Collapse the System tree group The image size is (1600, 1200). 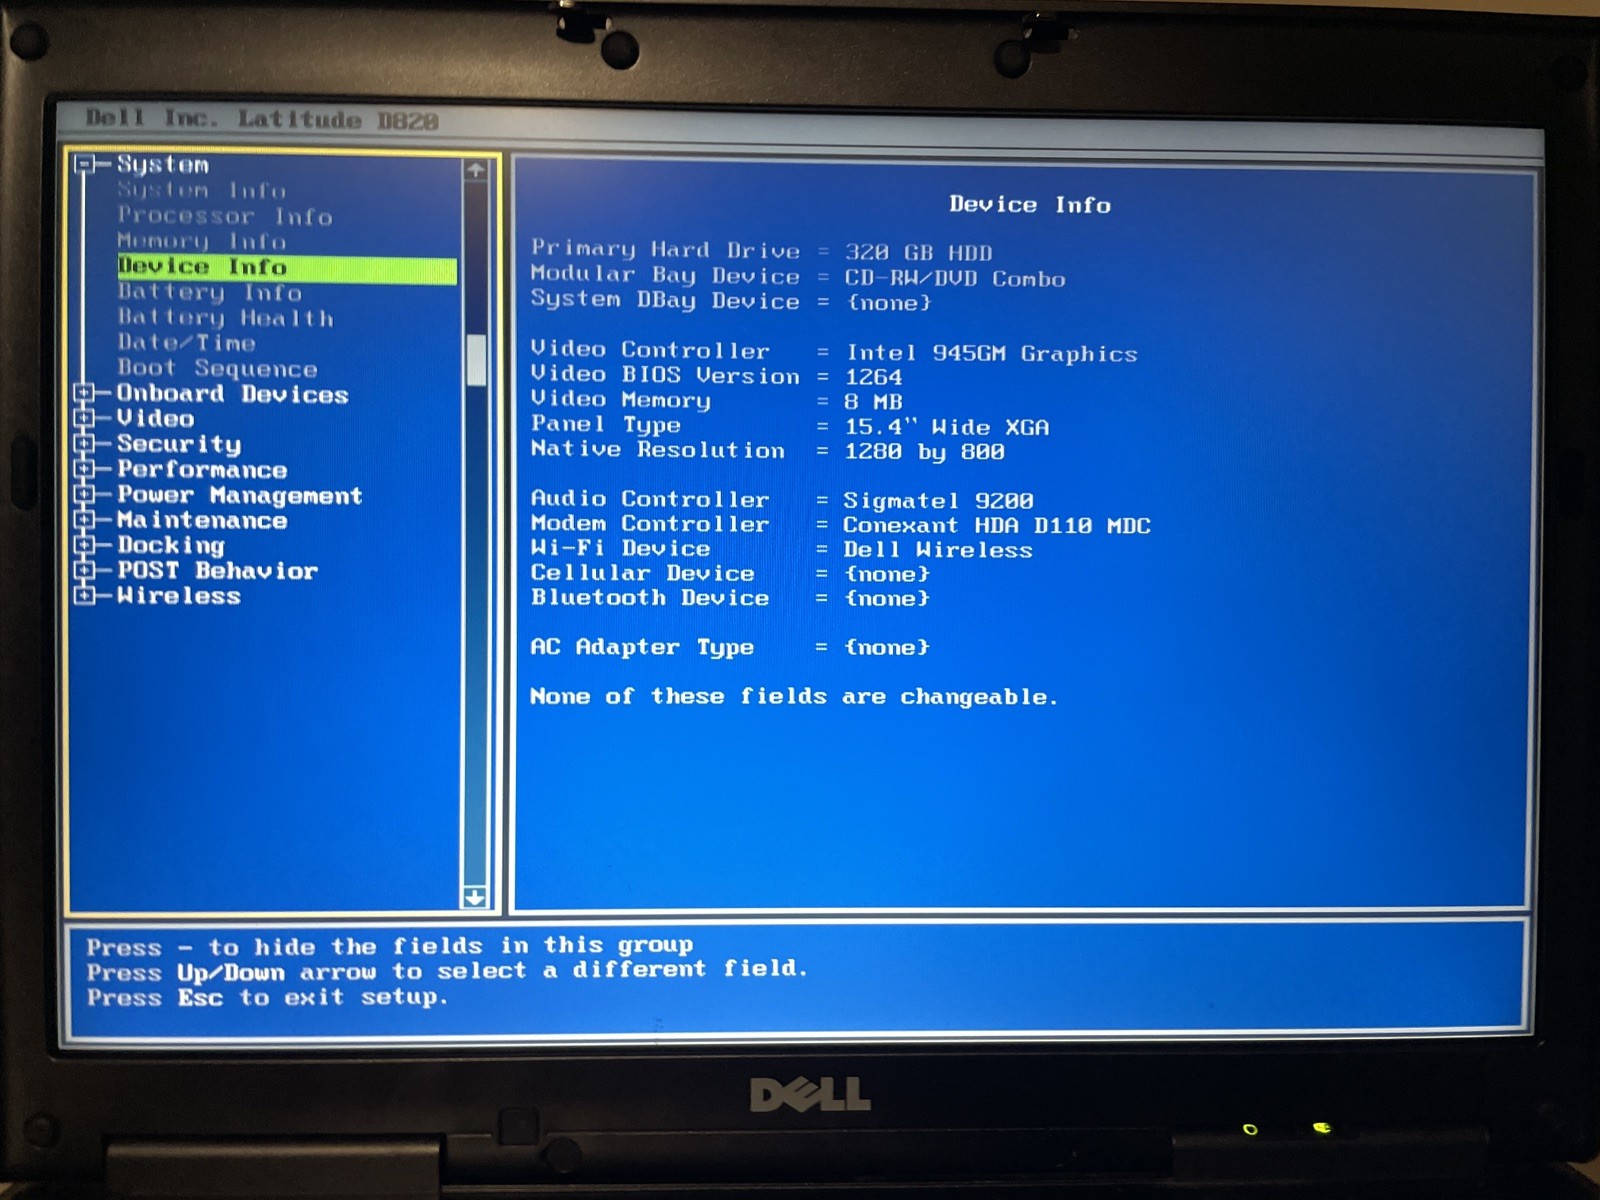(85, 164)
